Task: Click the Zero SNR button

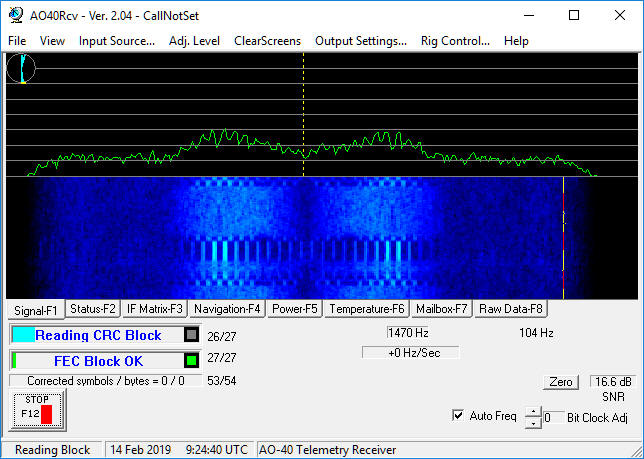Action: coord(561,382)
